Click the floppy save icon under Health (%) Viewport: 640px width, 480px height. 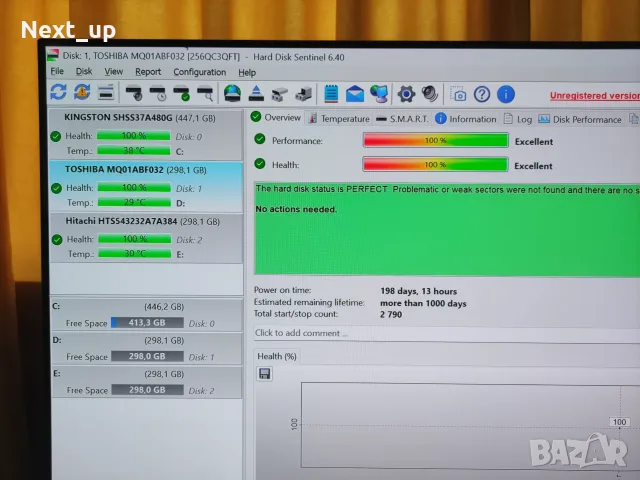(x=264, y=373)
